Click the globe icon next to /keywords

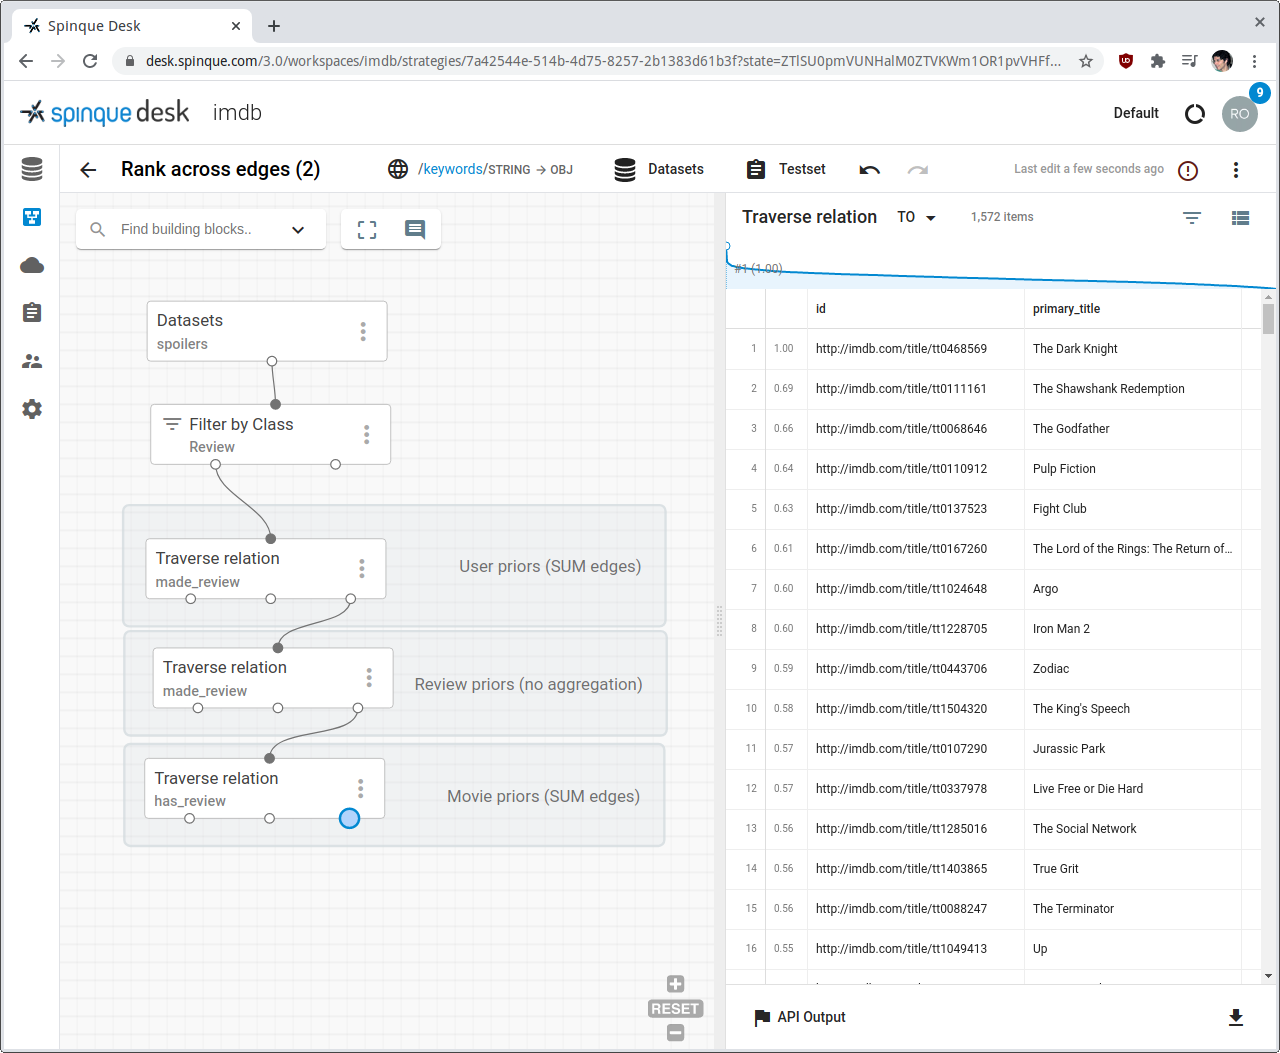tap(398, 169)
